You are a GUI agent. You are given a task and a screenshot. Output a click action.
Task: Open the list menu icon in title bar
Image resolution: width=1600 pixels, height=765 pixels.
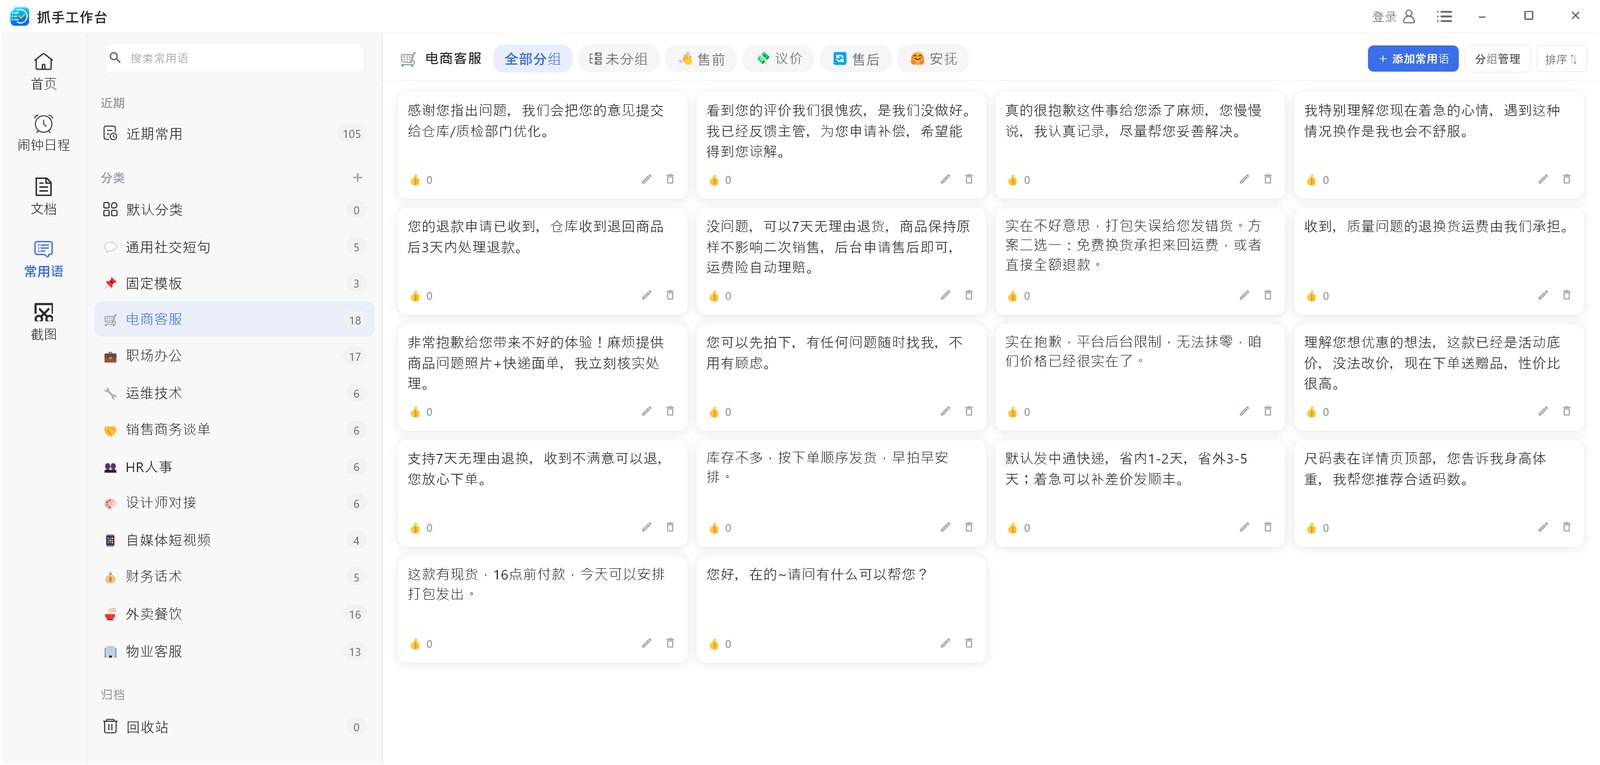point(1444,16)
